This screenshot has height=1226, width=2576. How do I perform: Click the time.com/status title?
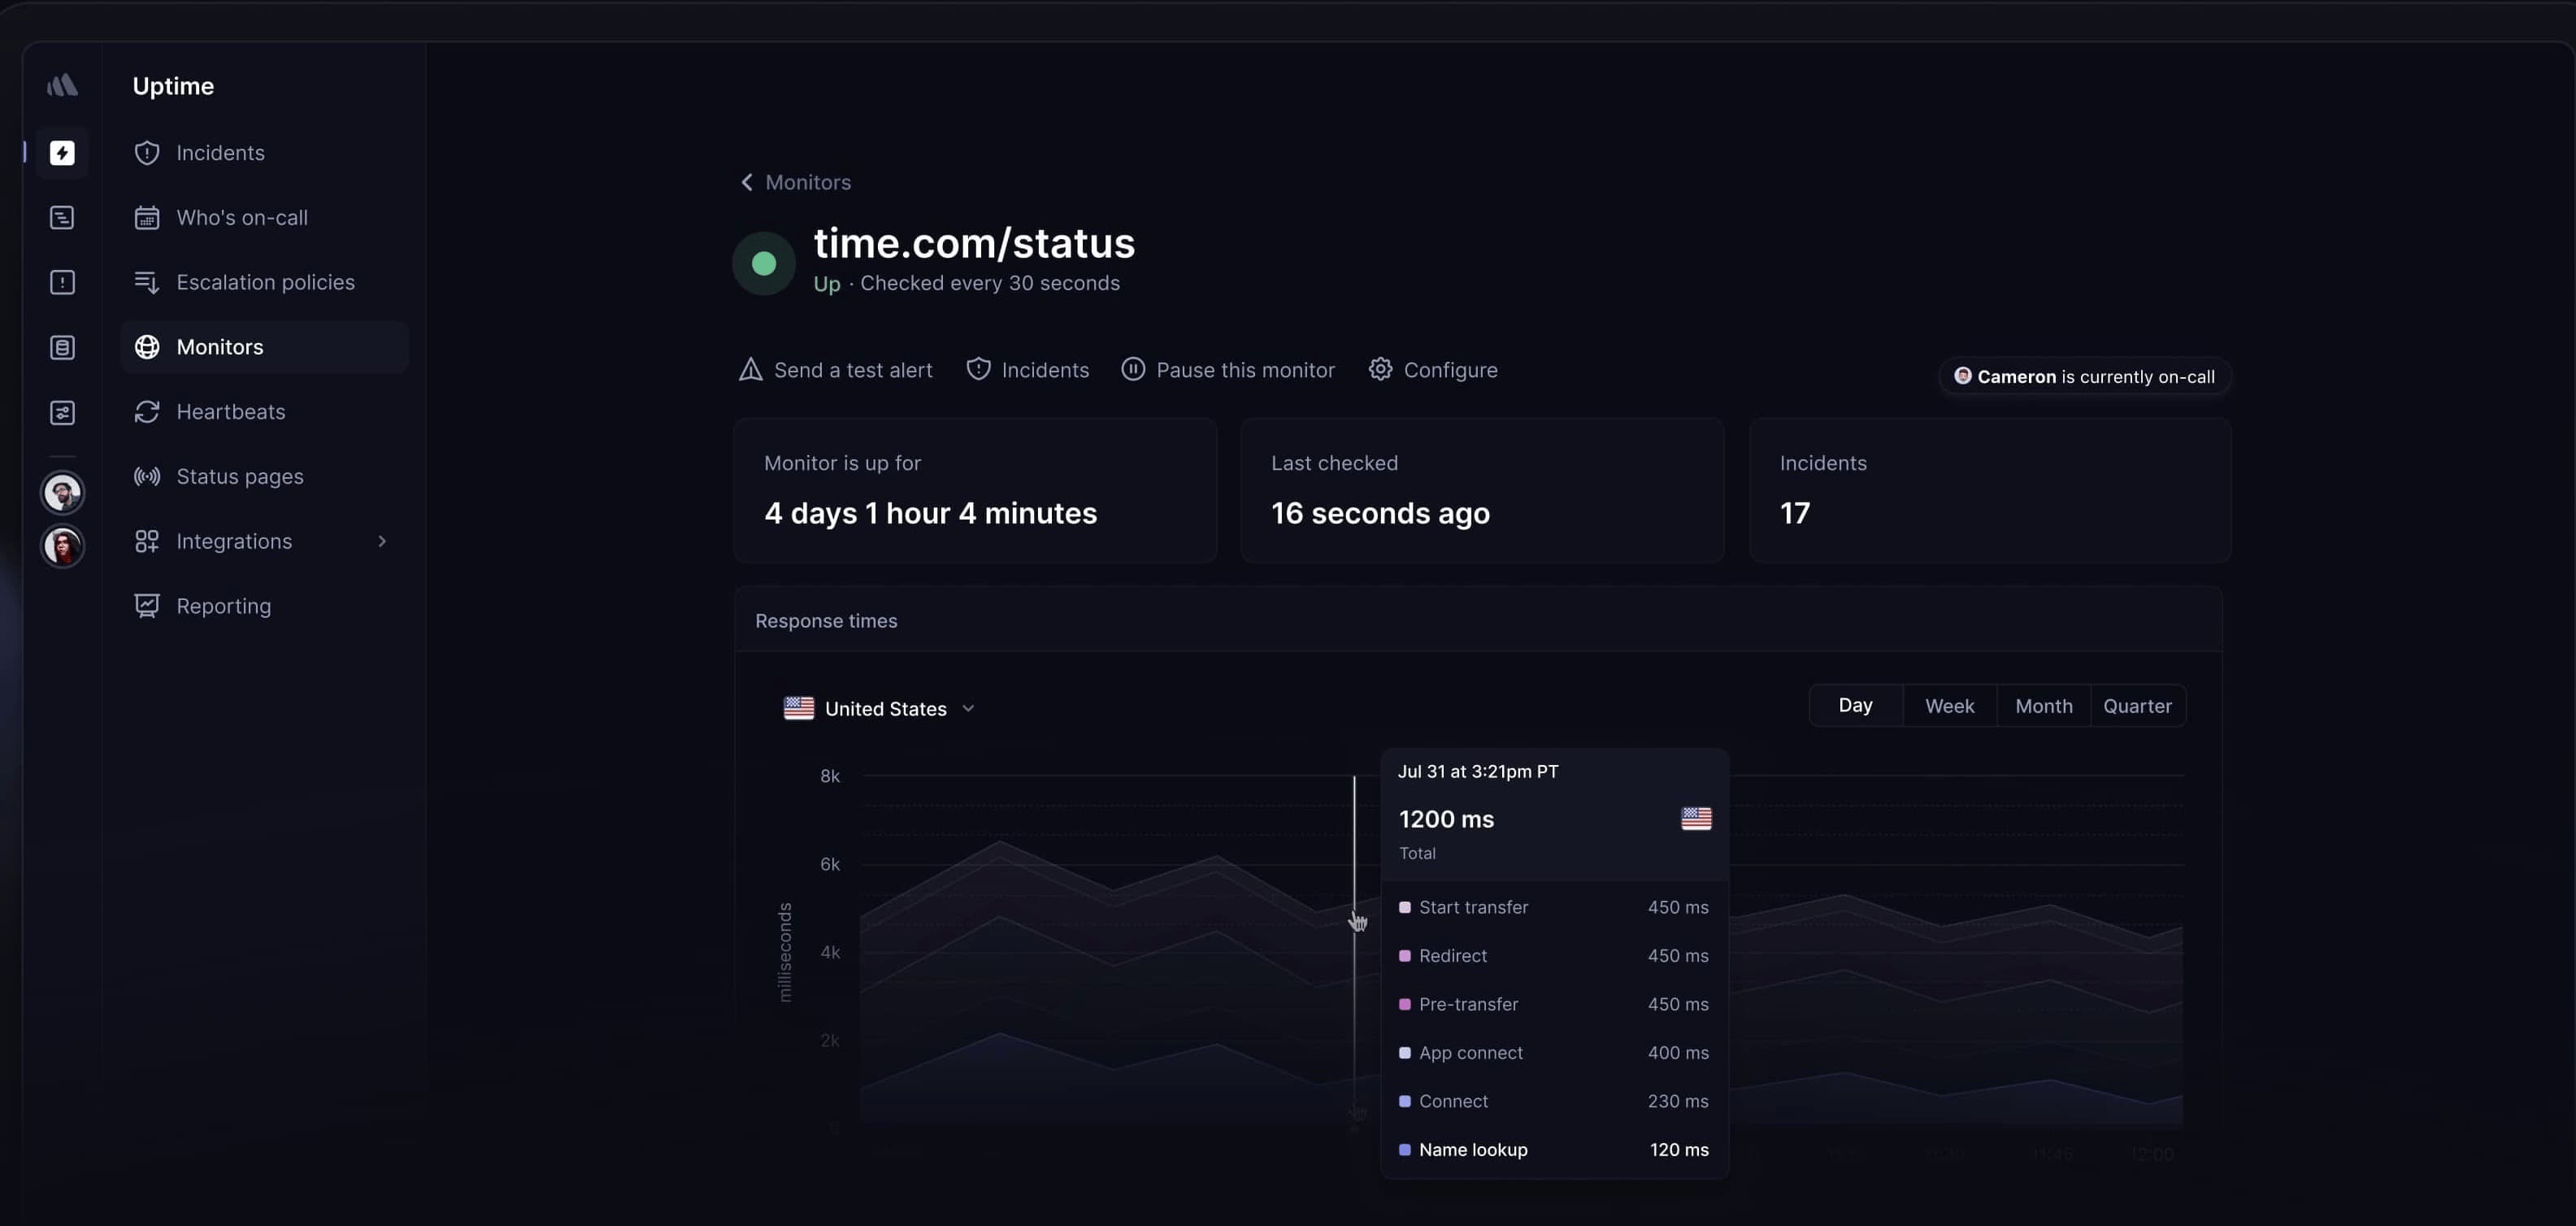(974, 243)
